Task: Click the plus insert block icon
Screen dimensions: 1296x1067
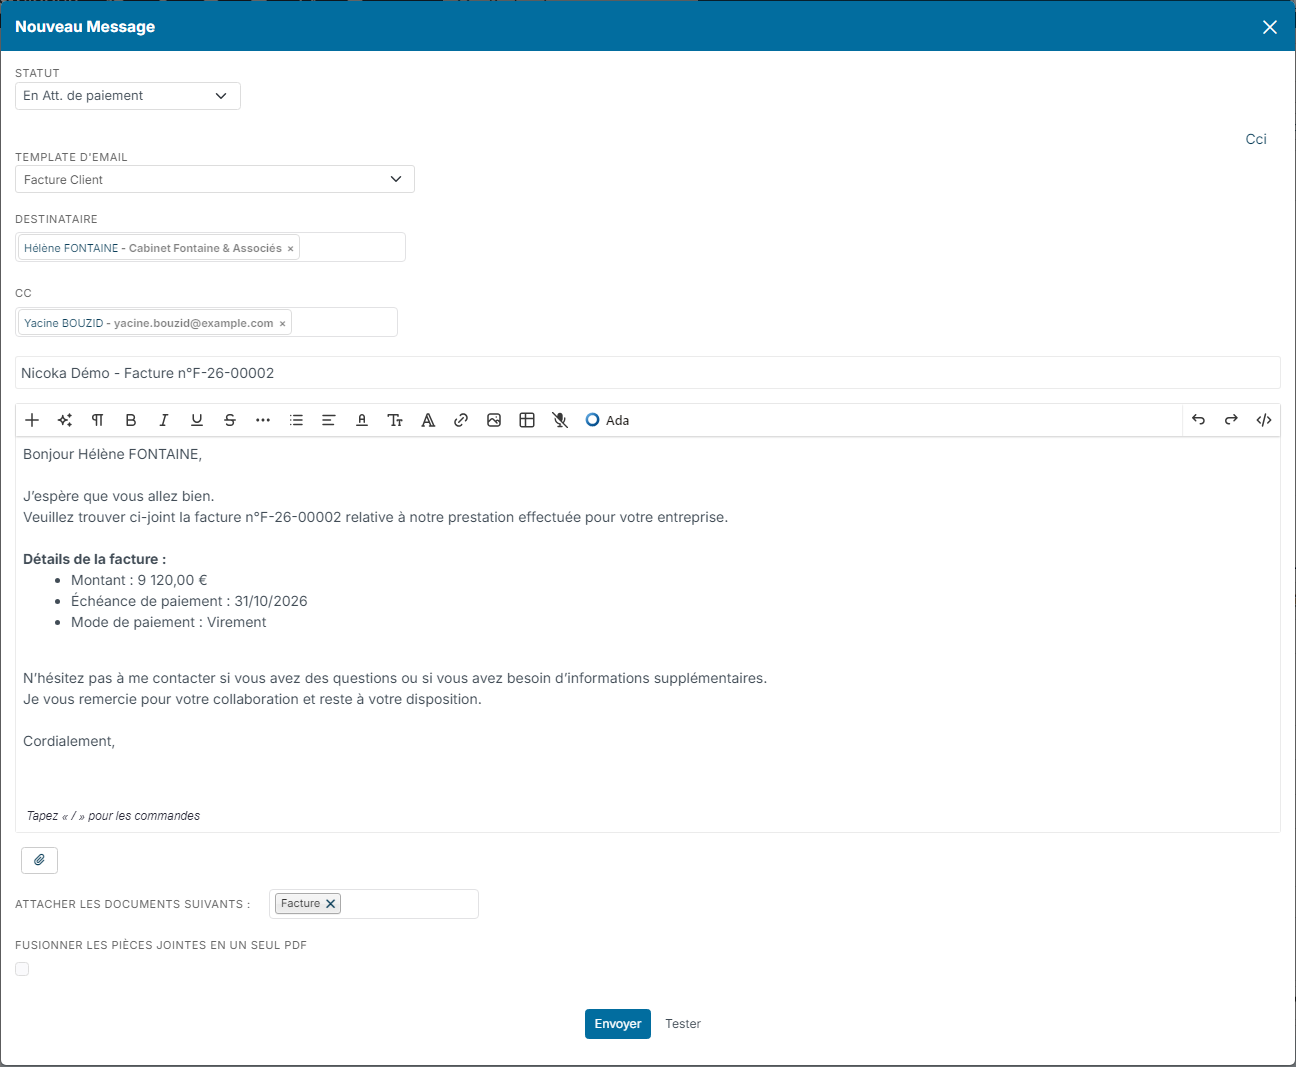Action: 32,420
